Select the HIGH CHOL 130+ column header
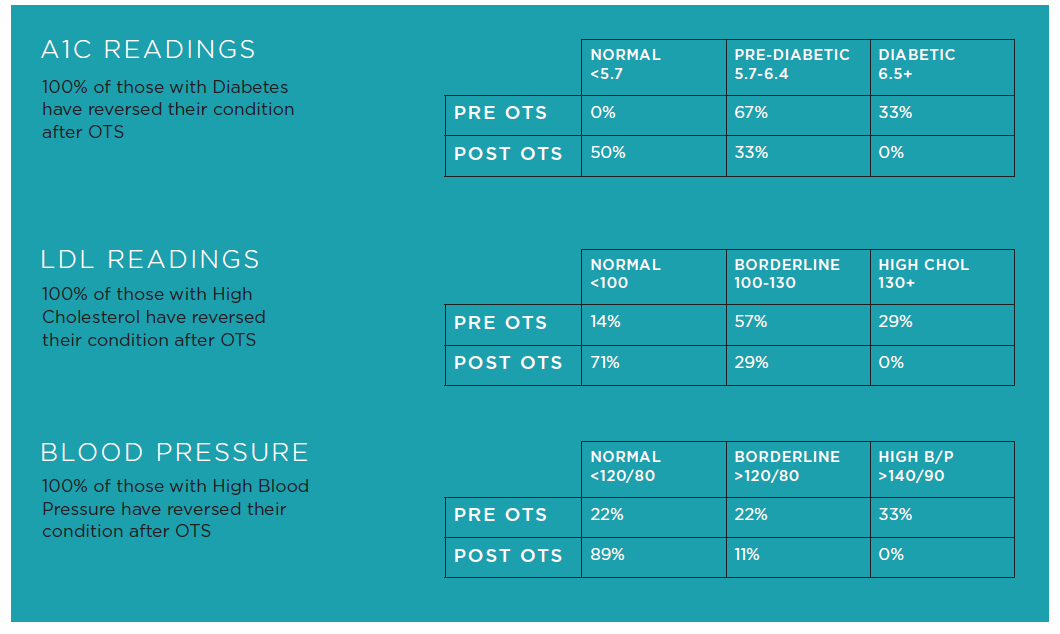1060x634 pixels. pyautogui.click(x=923, y=274)
